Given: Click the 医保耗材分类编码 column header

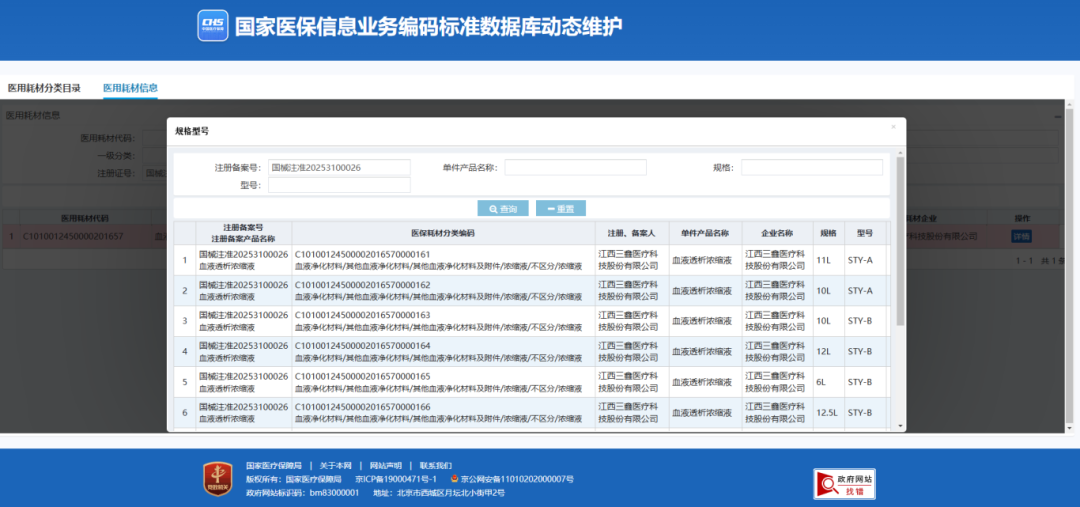Looking at the screenshot, I should click(x=444, y=233).
